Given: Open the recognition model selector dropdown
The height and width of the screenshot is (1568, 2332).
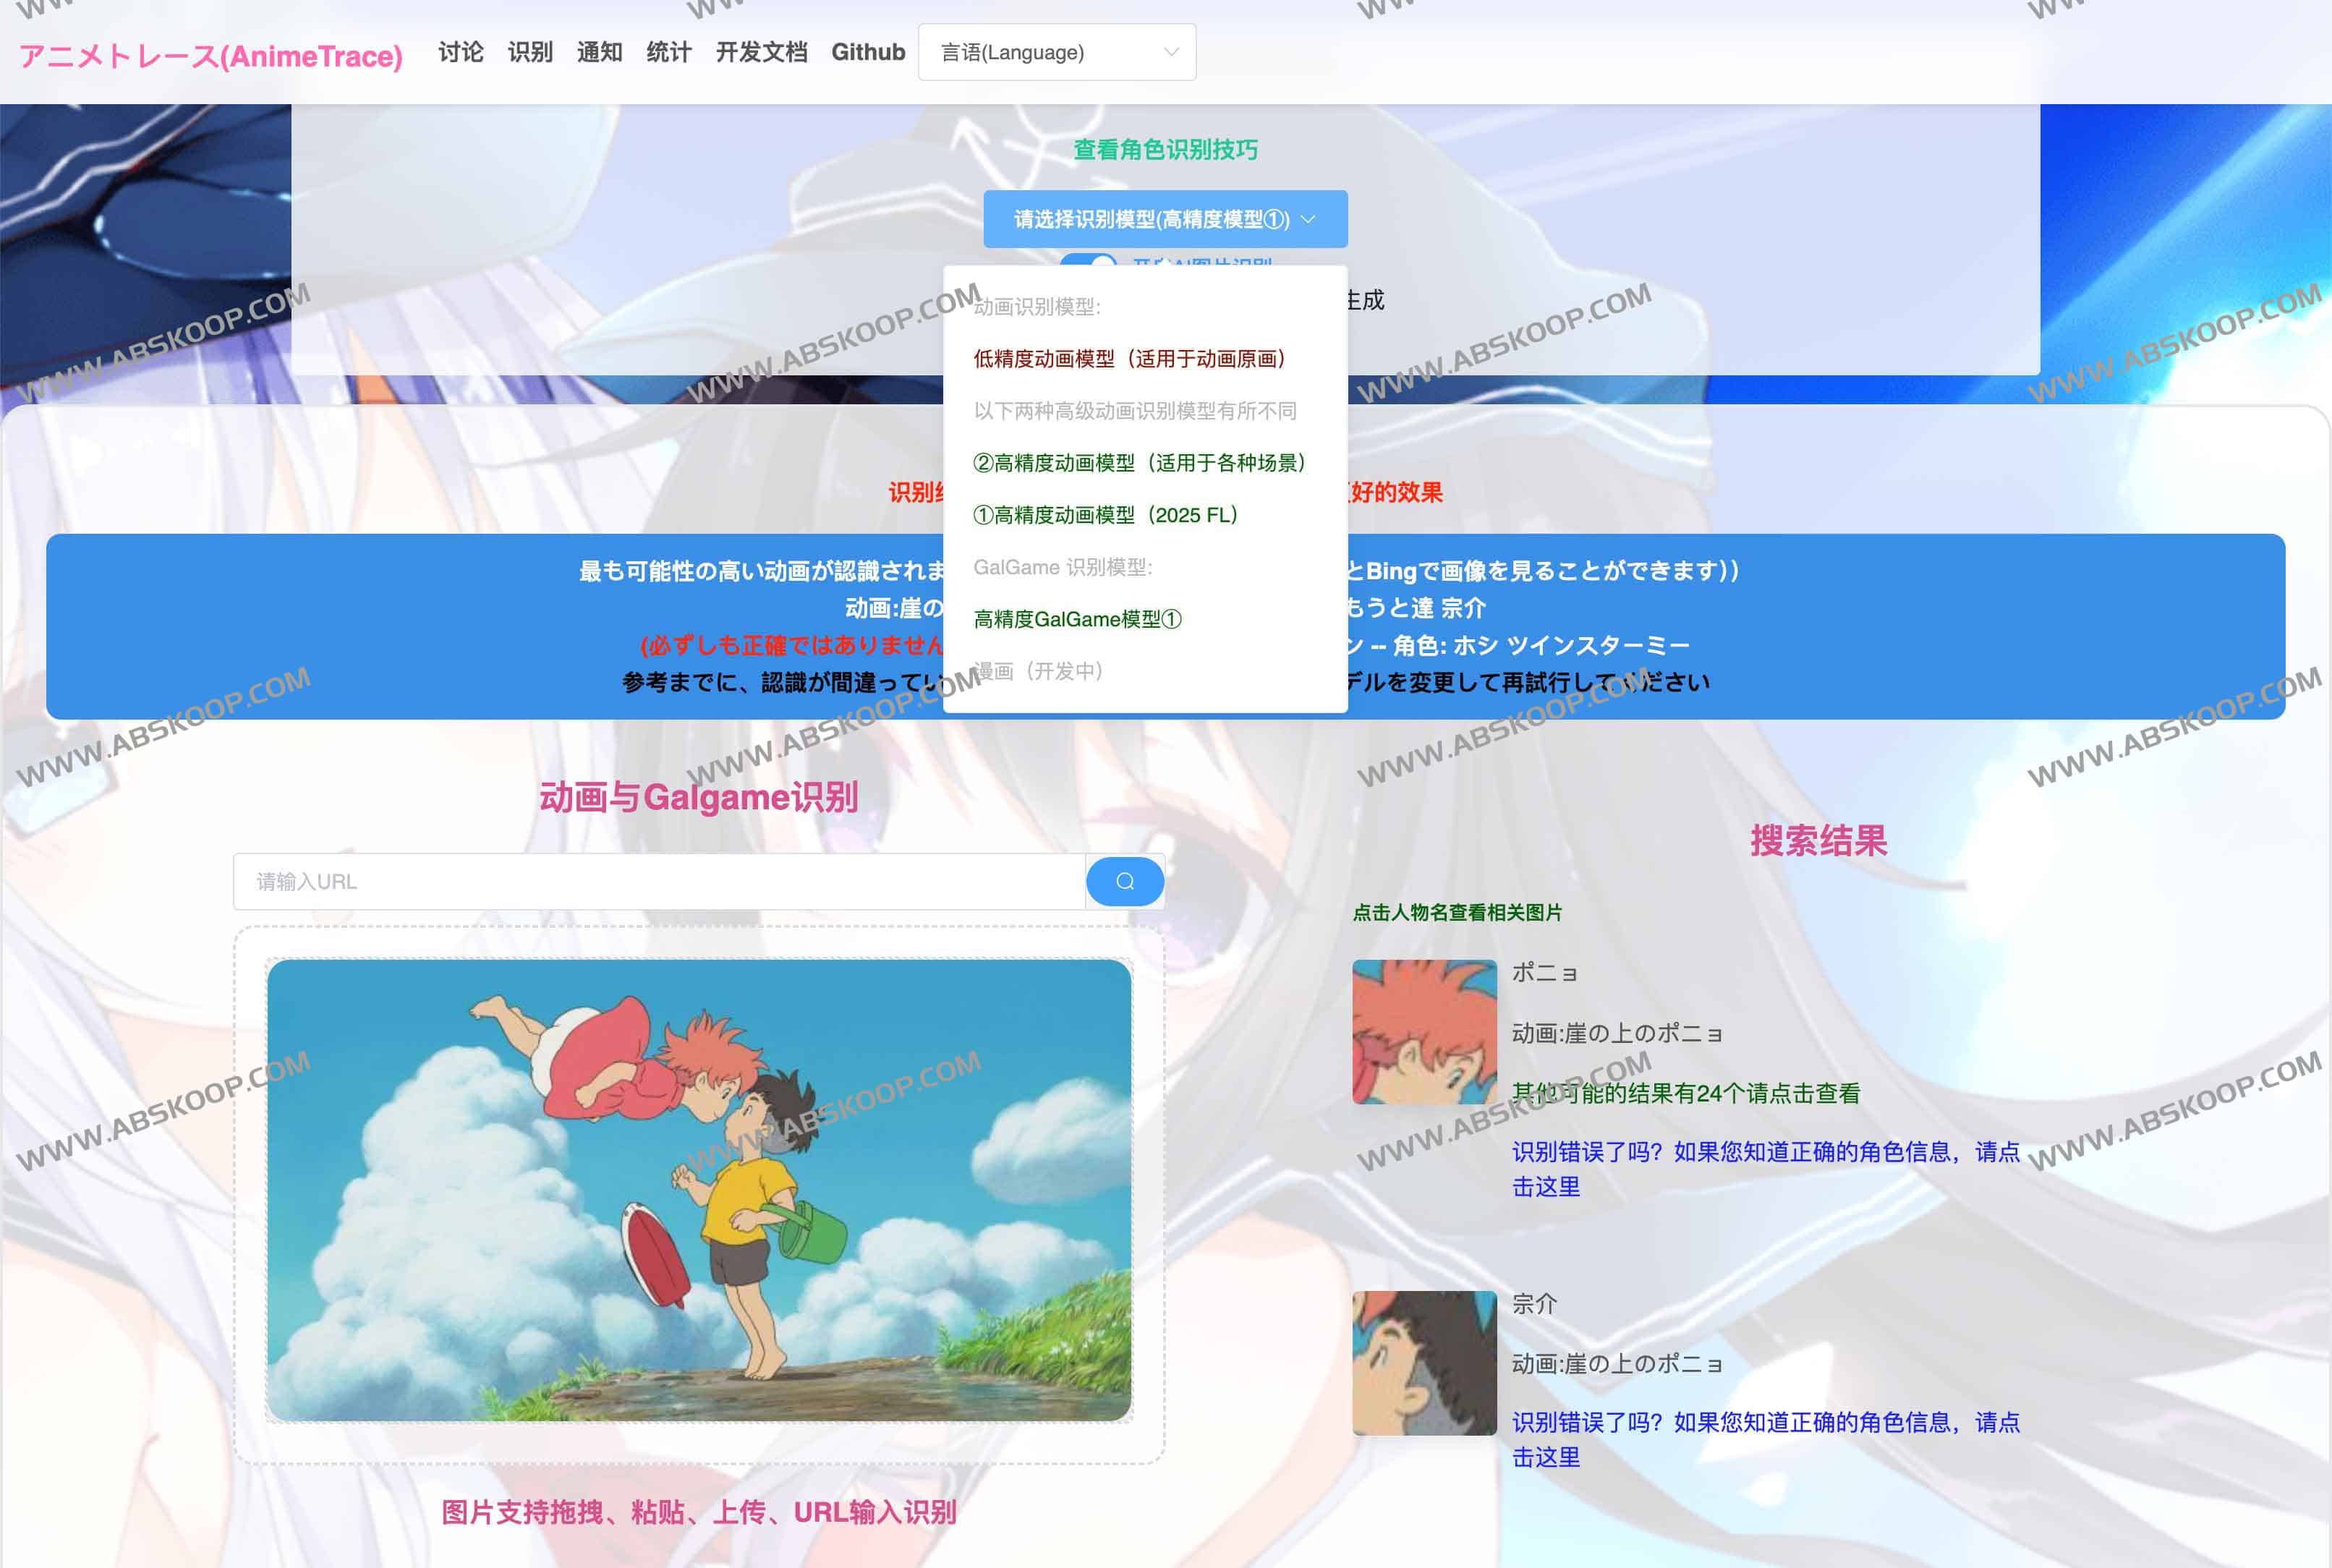Looking at the screenshot, I should point(1165,218).
